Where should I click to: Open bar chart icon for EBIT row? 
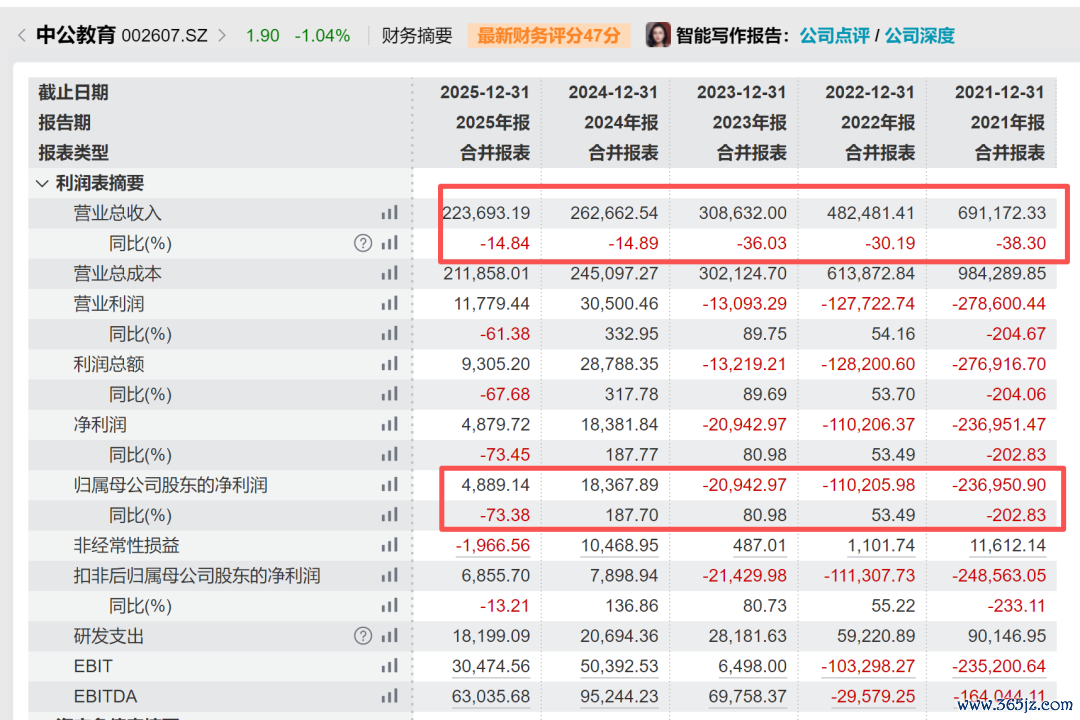point(390,666)
